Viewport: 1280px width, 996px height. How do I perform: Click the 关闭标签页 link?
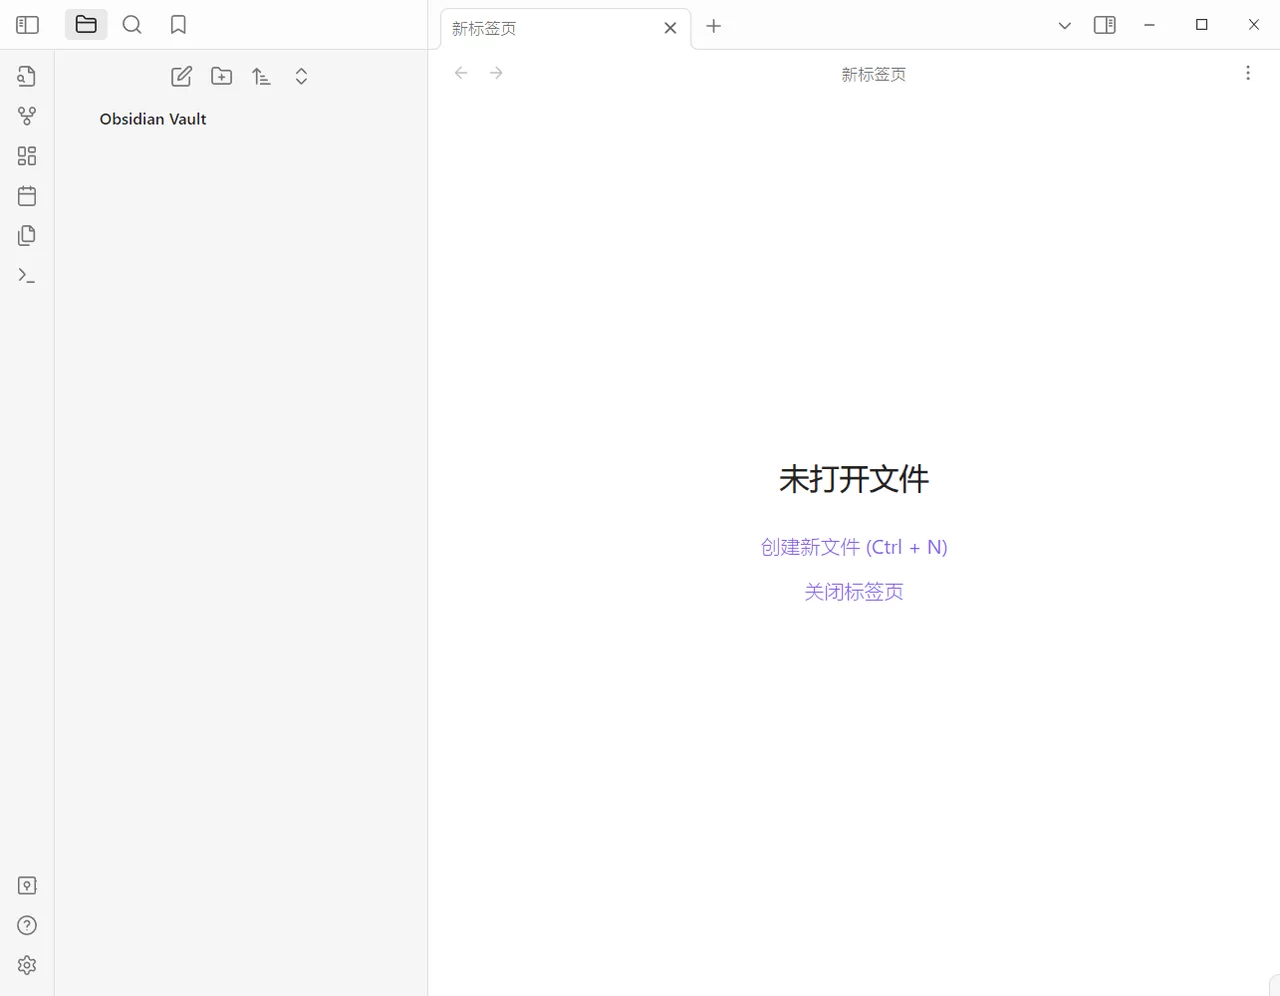853,592
